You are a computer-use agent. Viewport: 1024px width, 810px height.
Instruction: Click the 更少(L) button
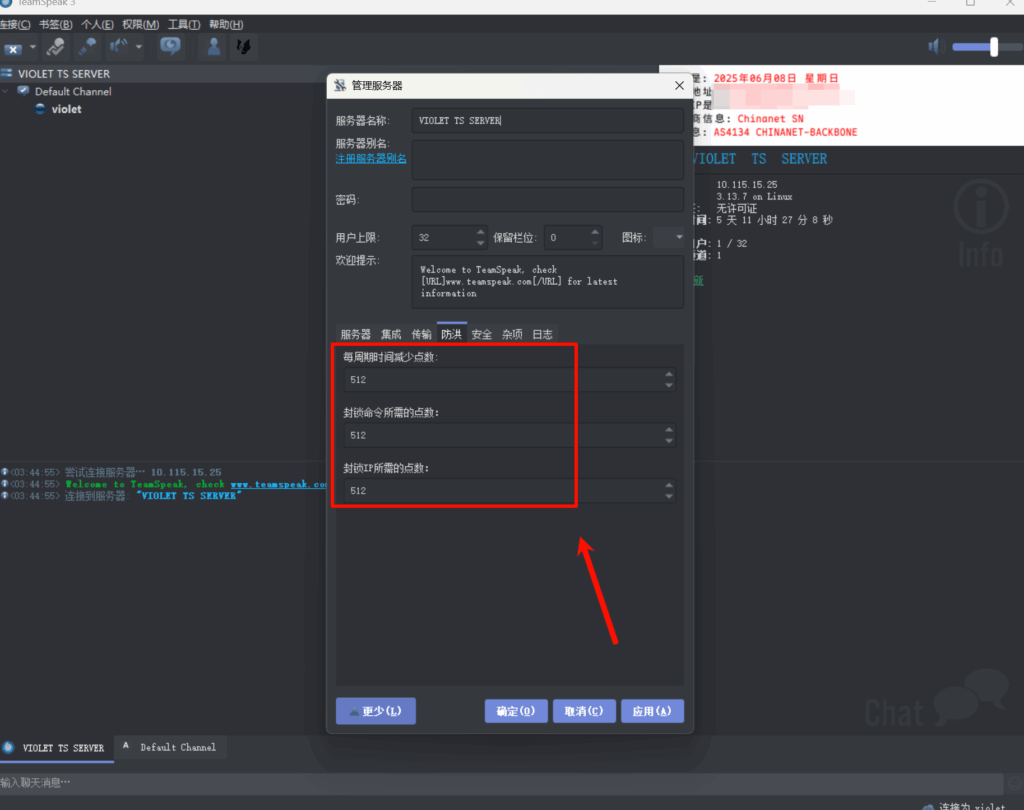pos(376,711)
